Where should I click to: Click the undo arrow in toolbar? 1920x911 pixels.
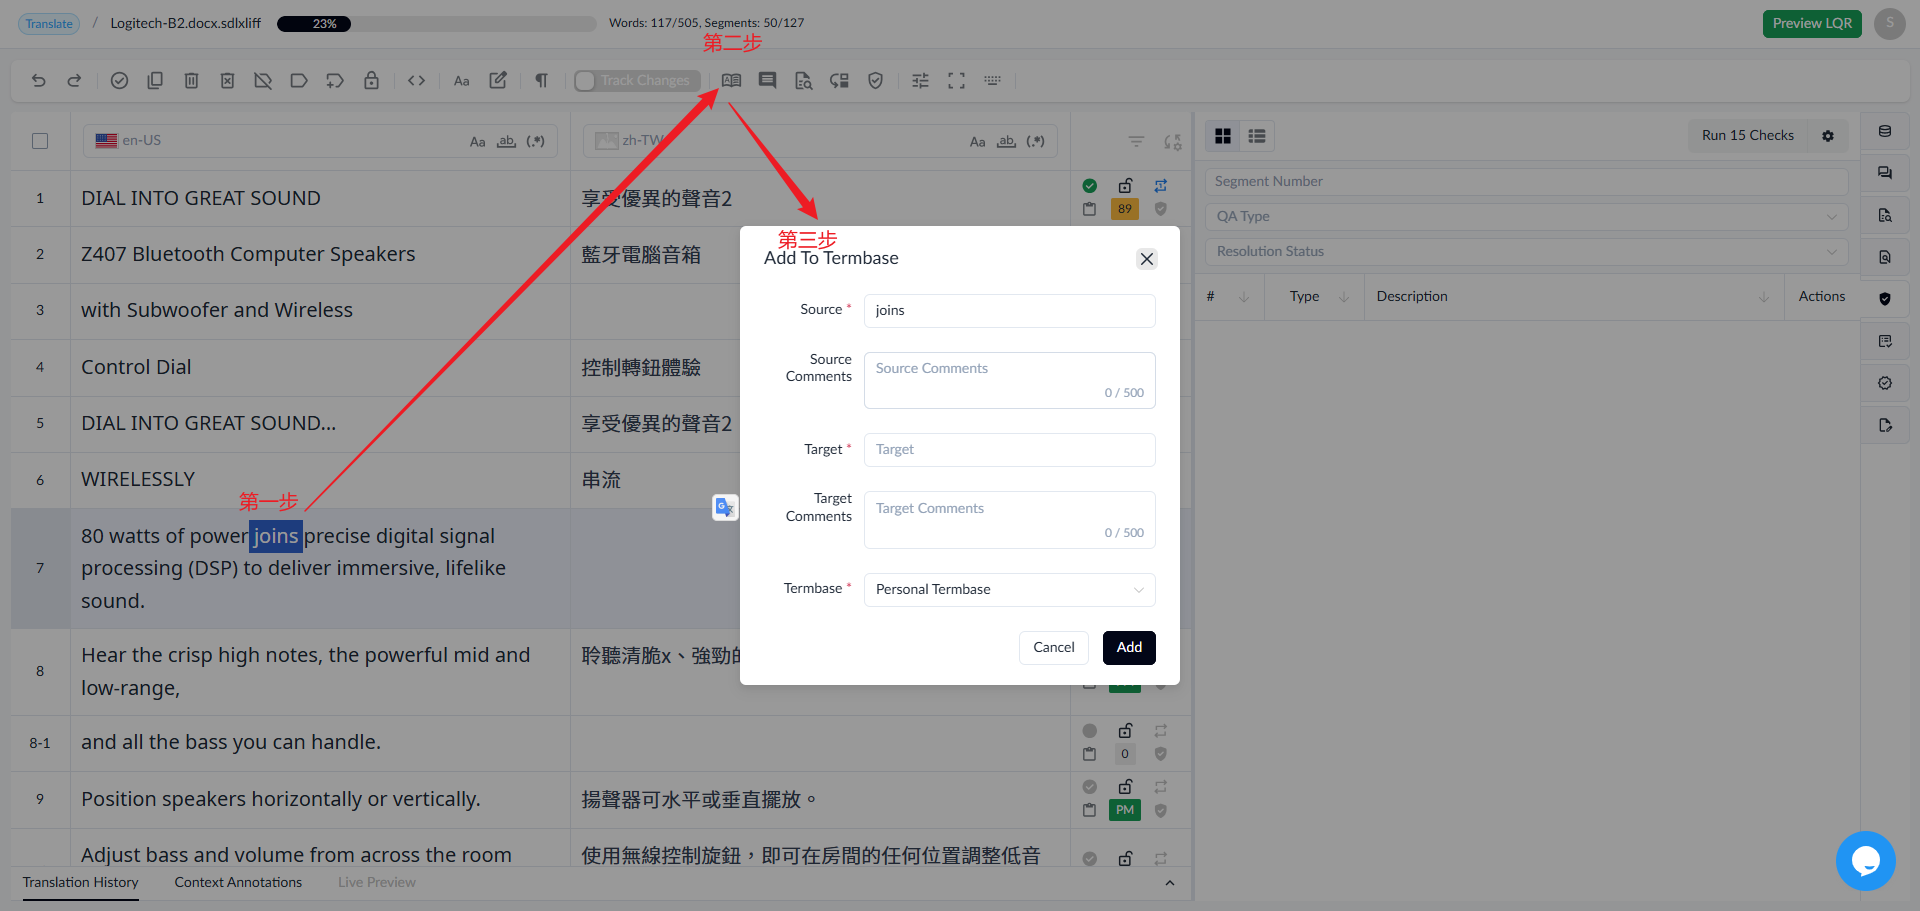coord(39,81)
